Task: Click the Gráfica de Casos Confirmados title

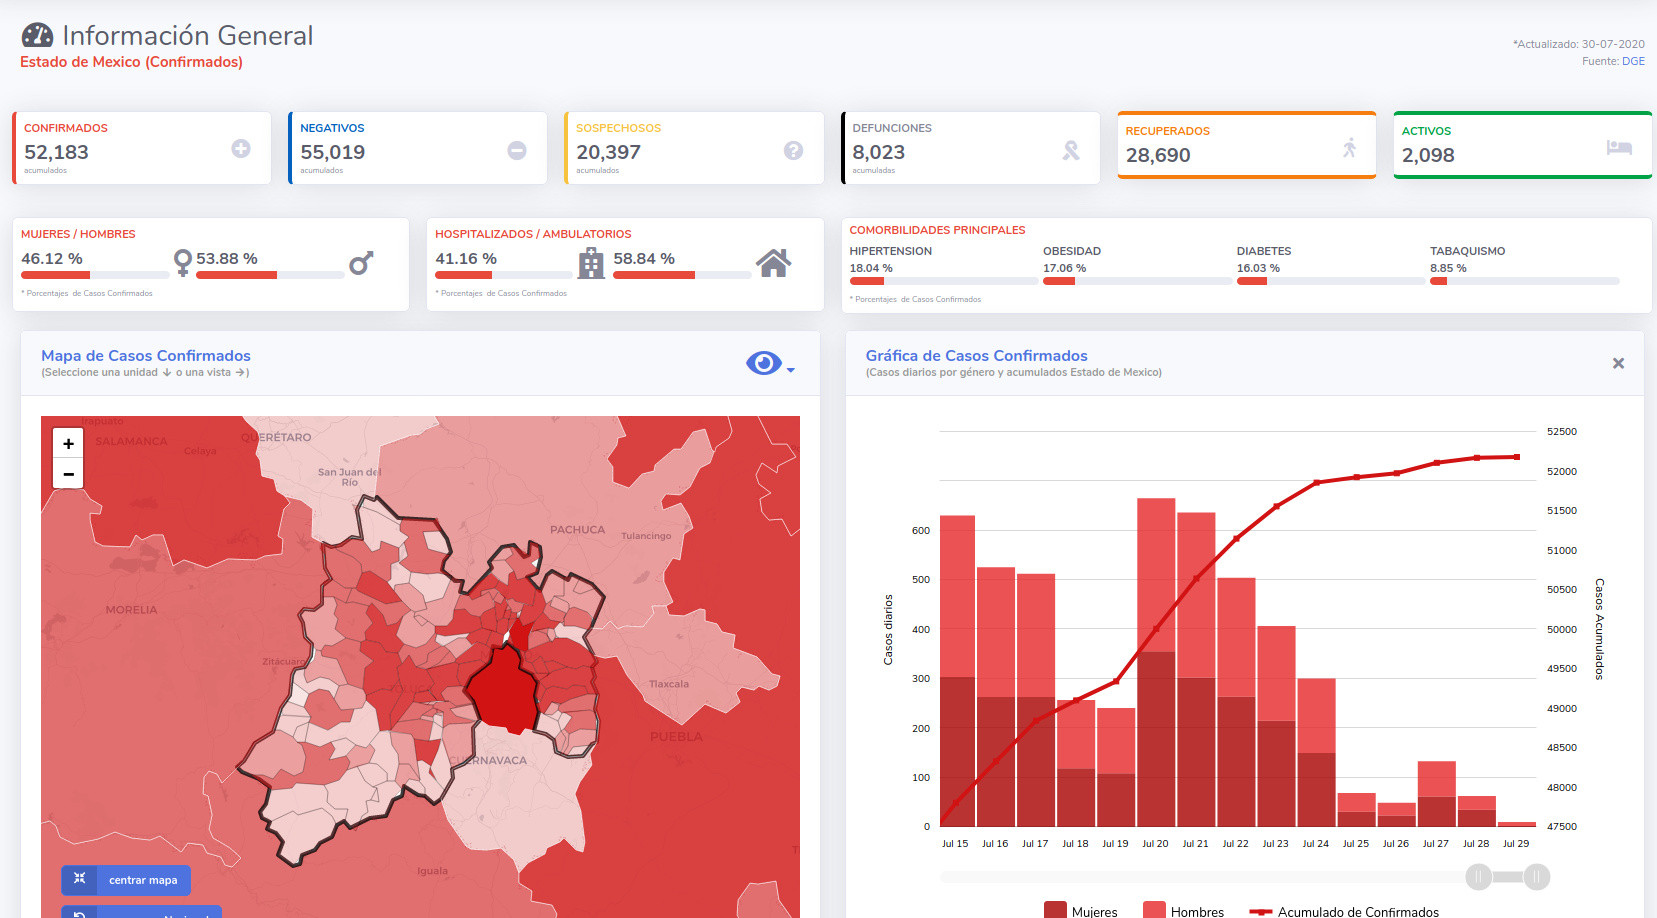Action: pyautogui.click(x=976, y=355)
